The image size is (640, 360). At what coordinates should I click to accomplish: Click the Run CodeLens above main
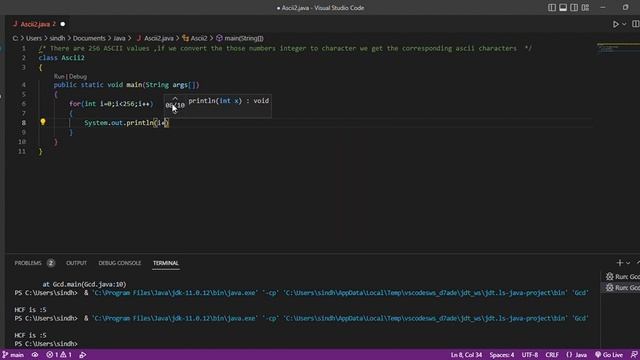59,76
